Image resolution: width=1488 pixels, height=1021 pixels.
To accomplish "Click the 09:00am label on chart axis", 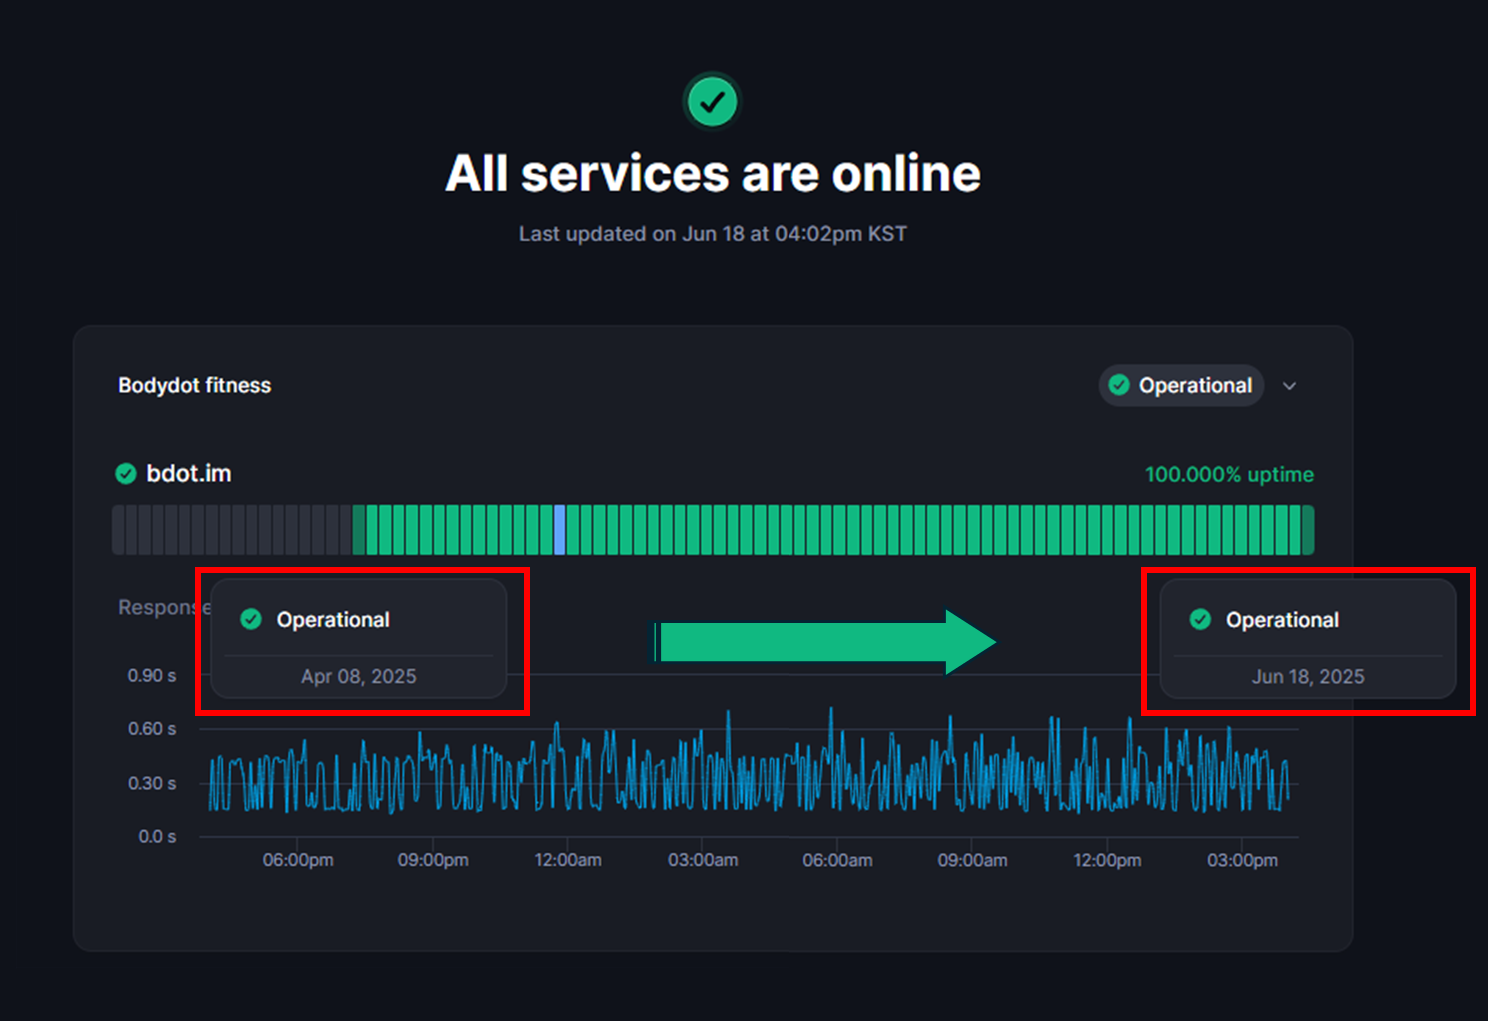I will (972, 860).
